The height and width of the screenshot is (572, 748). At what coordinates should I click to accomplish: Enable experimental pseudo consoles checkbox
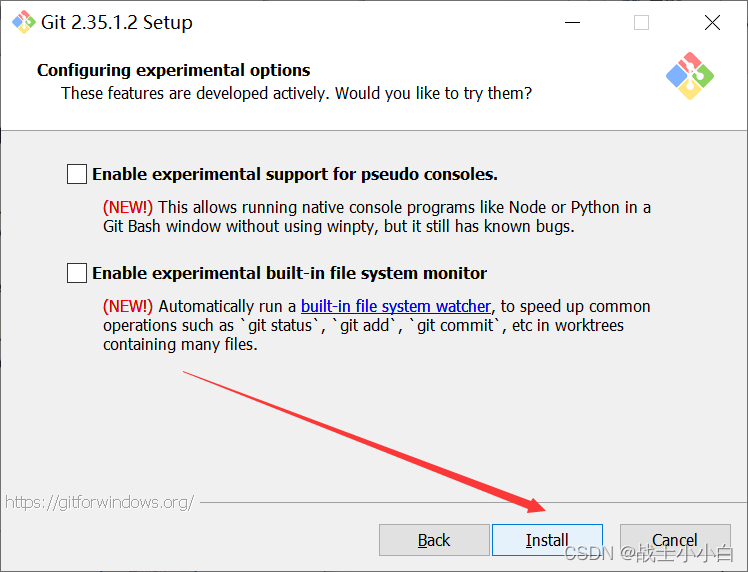click(77, 174)
